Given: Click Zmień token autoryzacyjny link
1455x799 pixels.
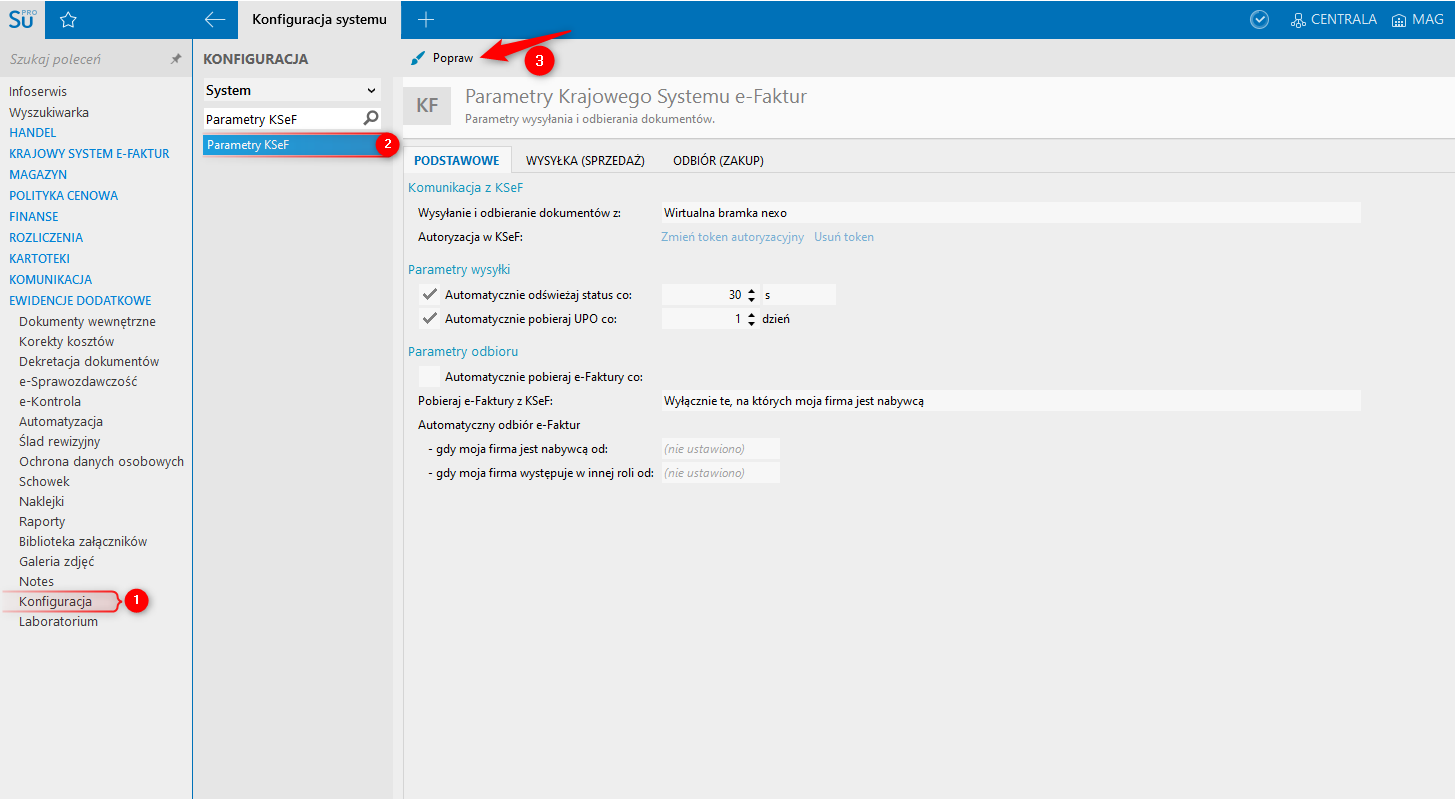Looking at the screenshot, I should click(x=732, y=237).
